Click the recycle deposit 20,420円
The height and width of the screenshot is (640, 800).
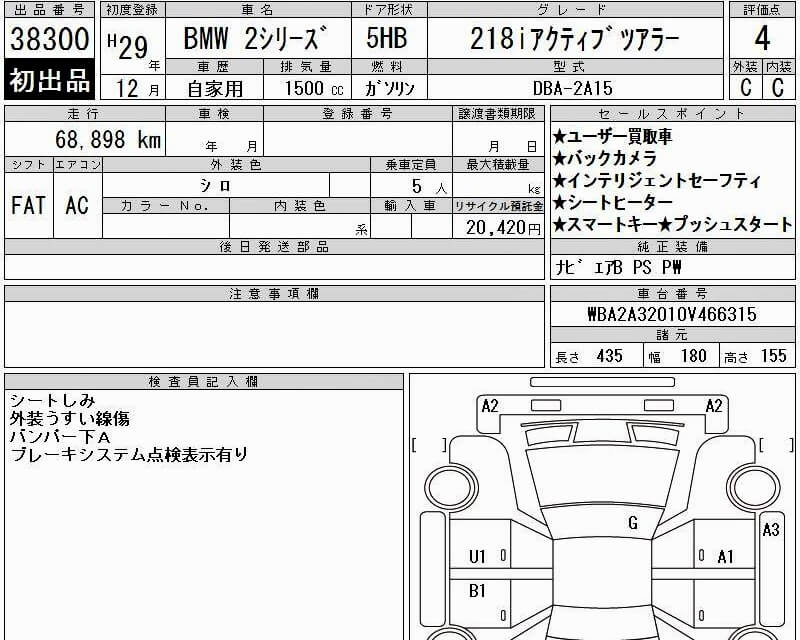pyautogui.click(x=503, y=227)
